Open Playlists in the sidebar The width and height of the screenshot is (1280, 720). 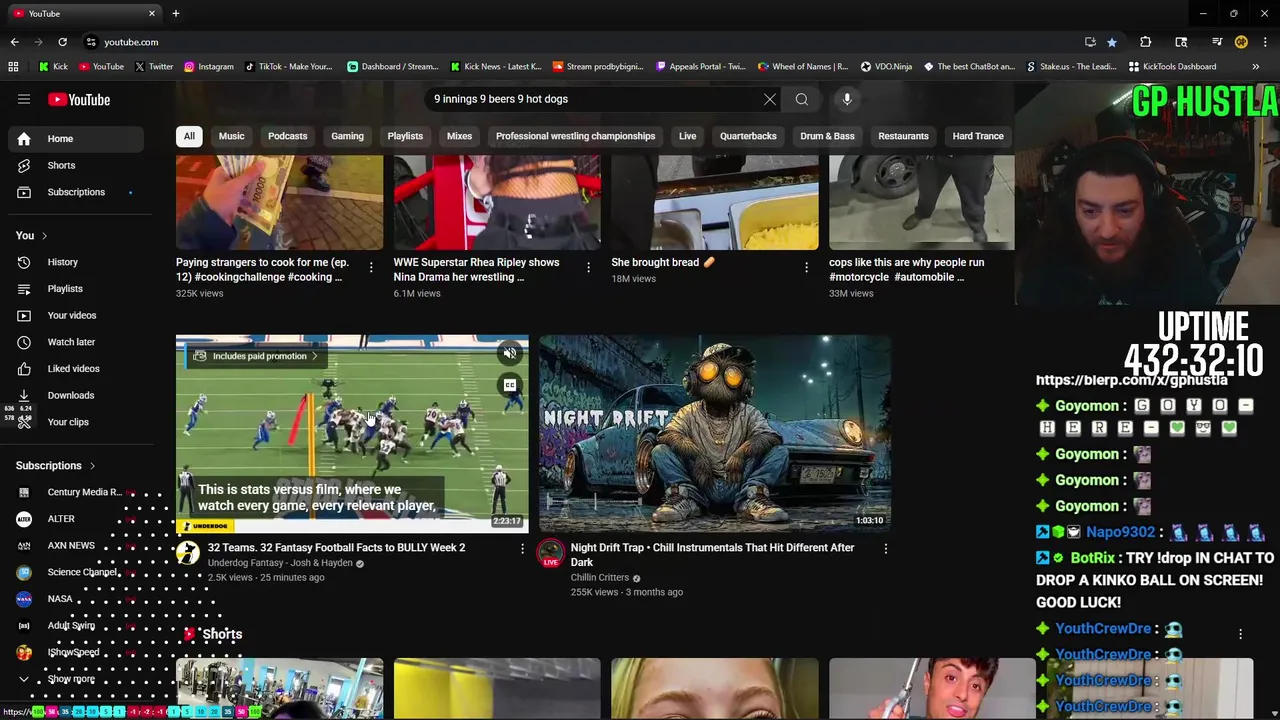pos(78,289)
